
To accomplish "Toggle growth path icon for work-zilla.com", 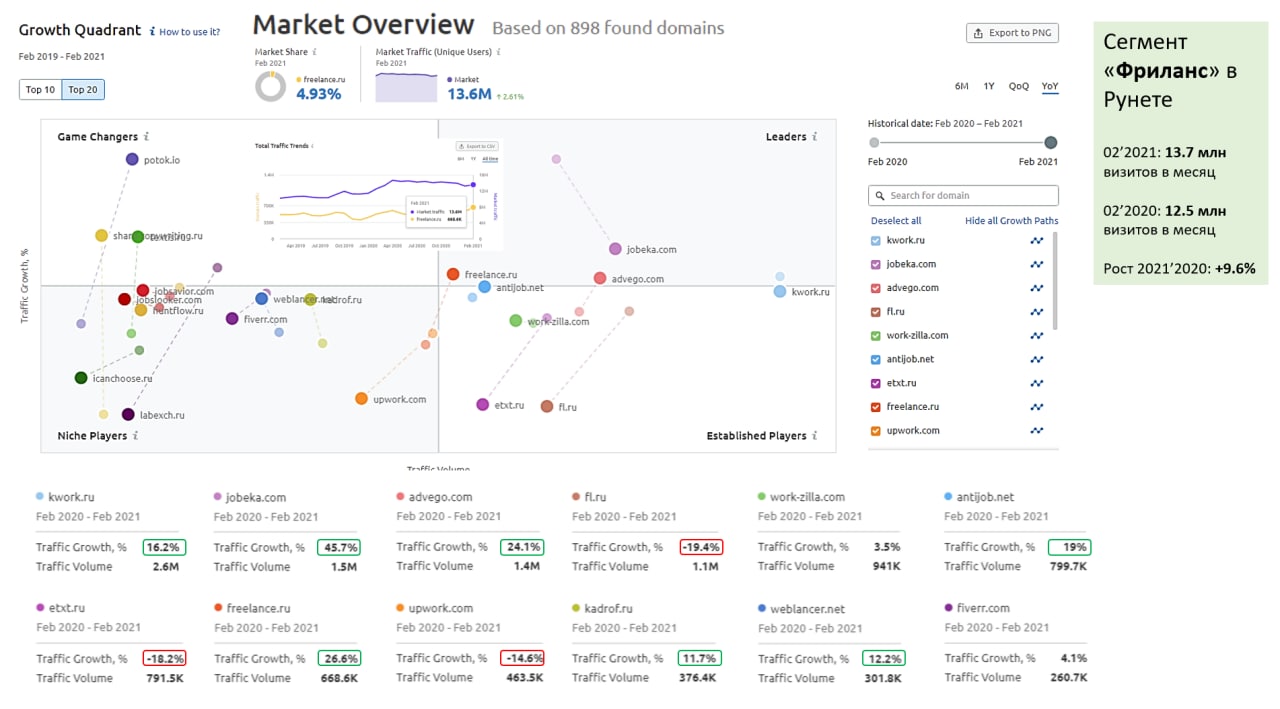I will [x=1037, y=336].
